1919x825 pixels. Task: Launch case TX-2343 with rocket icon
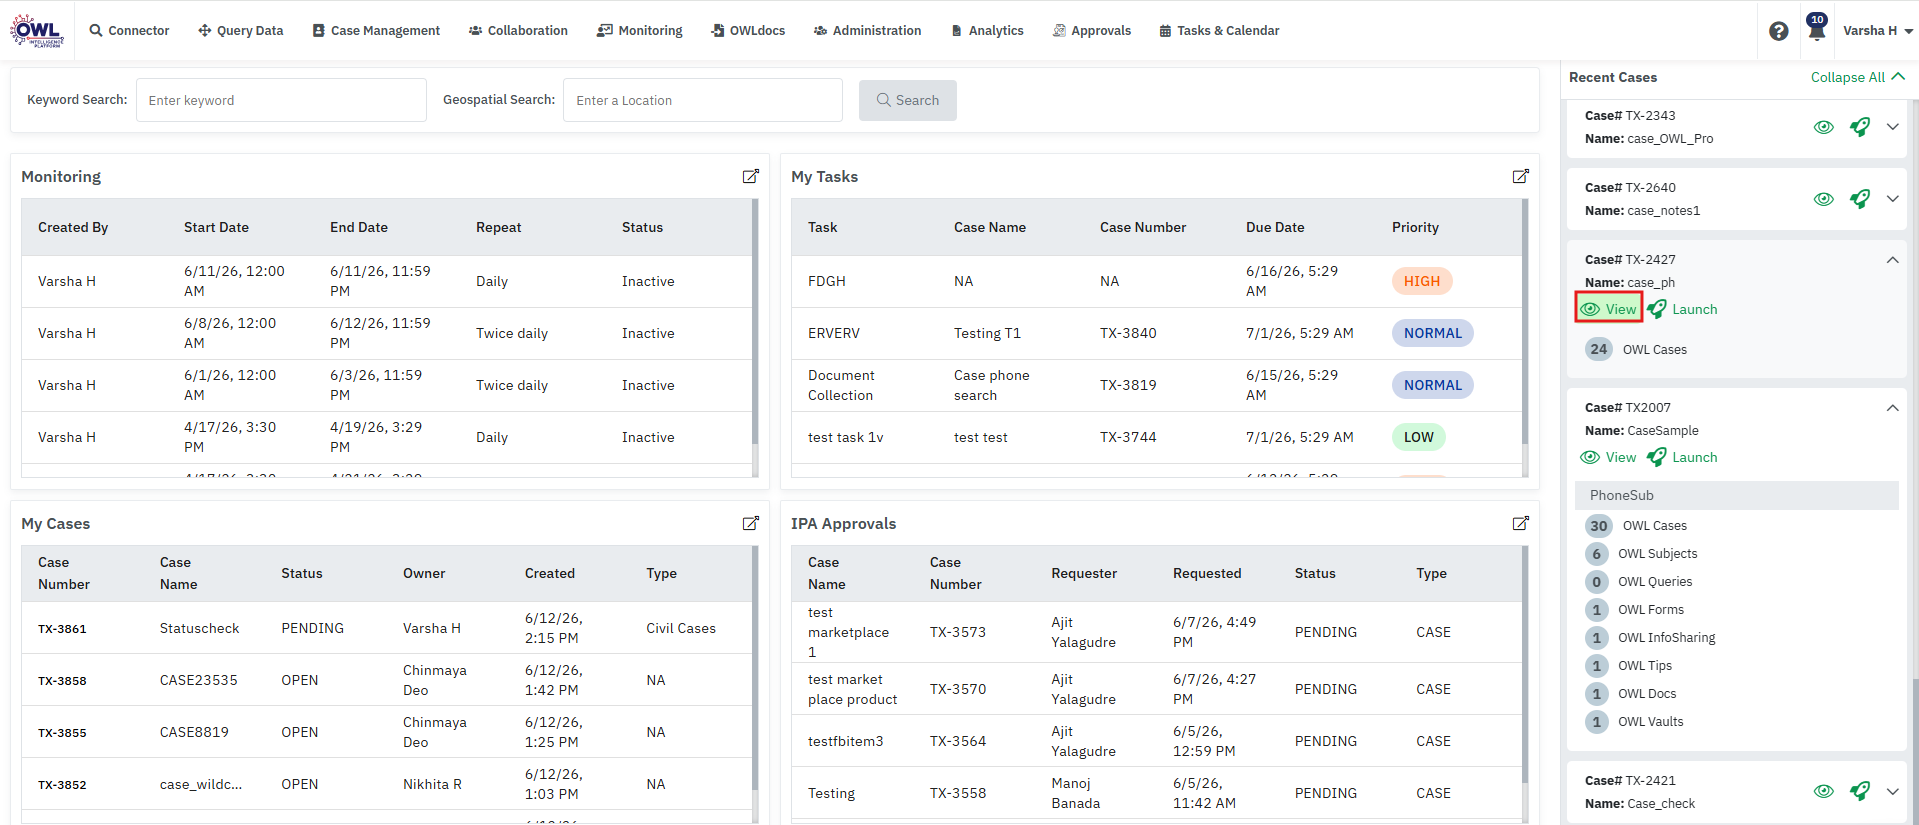click(1859, 127)
